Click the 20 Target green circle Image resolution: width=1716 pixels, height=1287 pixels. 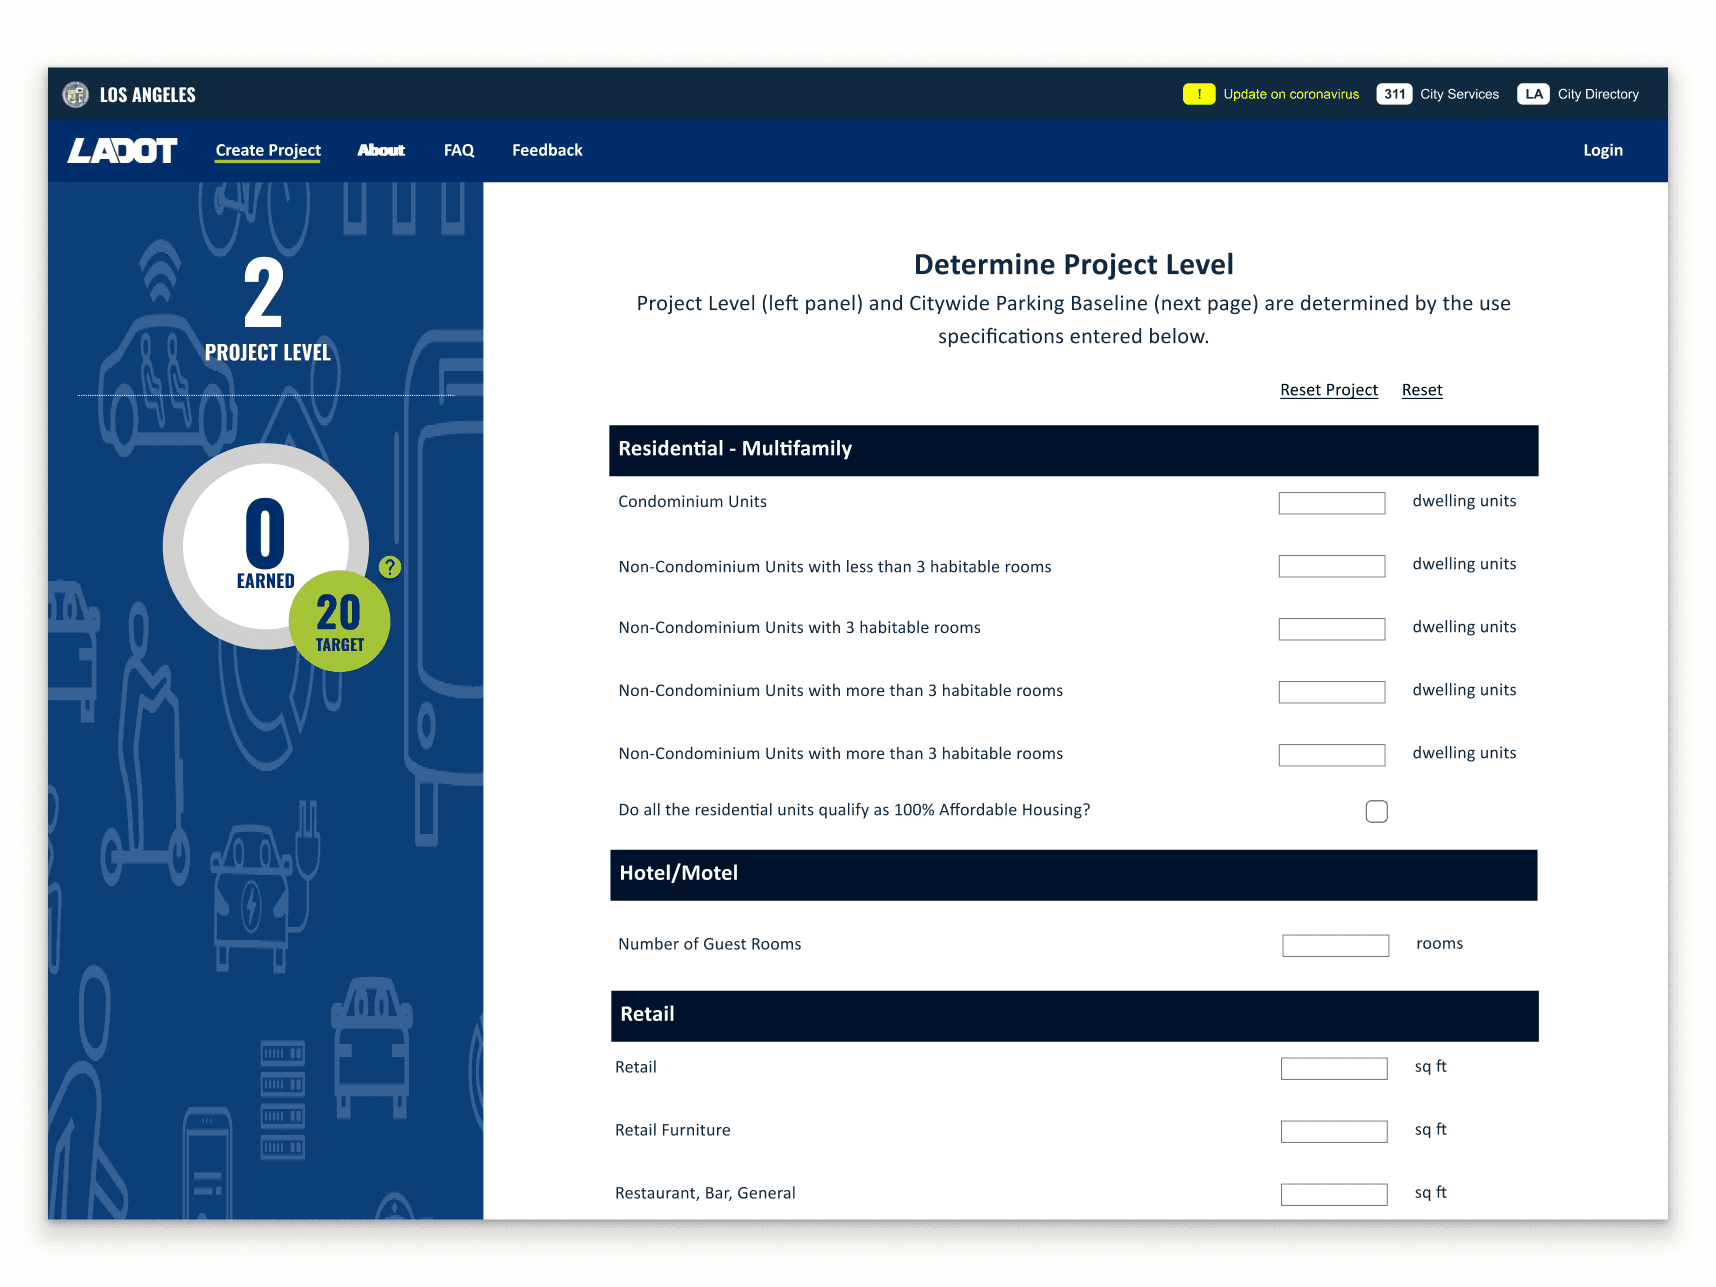pyautogui.click(x=339, y=622)
